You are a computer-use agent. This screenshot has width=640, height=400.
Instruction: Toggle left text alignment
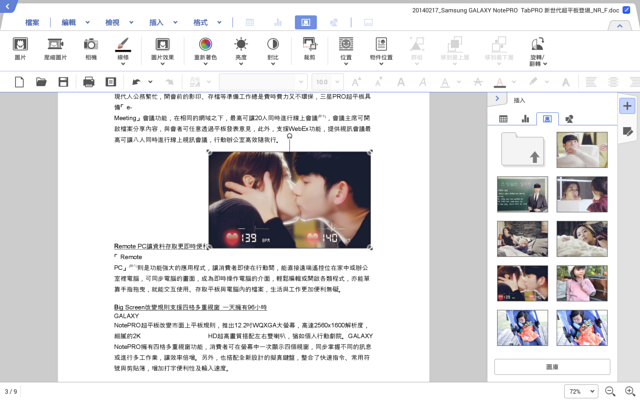click(x=591, y=82)
